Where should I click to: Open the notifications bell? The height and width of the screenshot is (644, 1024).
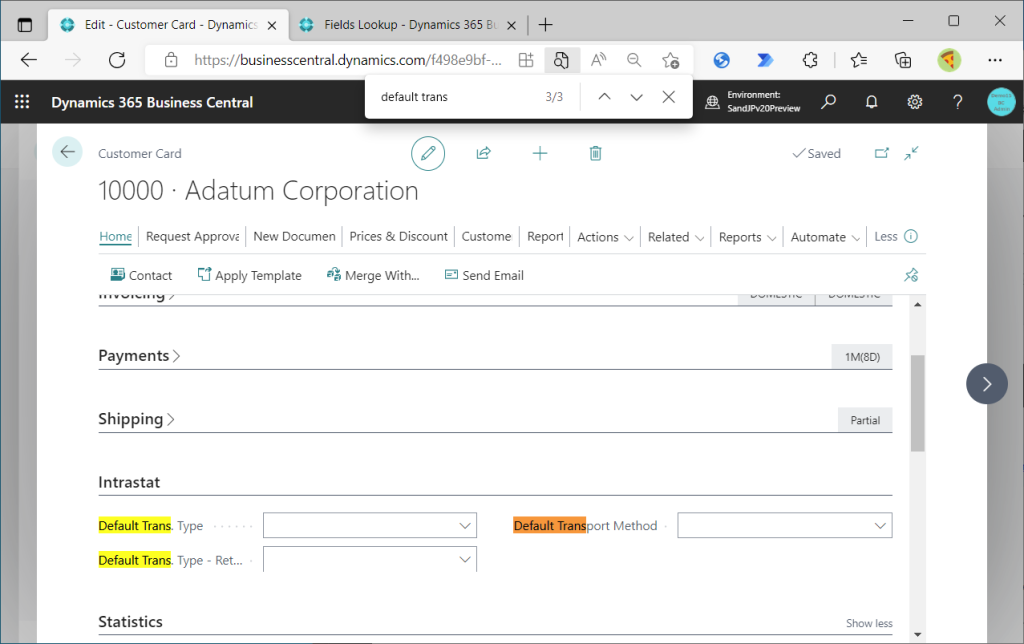tap(871, 102)
